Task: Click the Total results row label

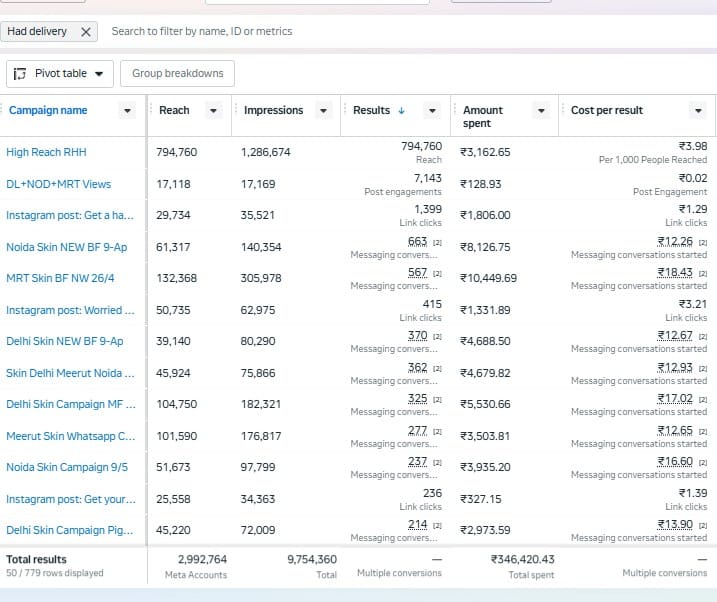Action: [x=36, y=559]
